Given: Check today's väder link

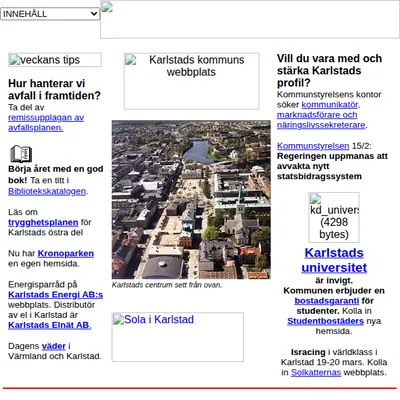Looking at the screenshot, I should (x=54, y=346).
